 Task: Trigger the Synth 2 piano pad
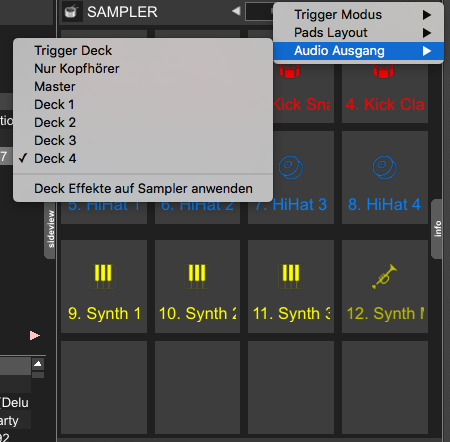click(197, 286)
